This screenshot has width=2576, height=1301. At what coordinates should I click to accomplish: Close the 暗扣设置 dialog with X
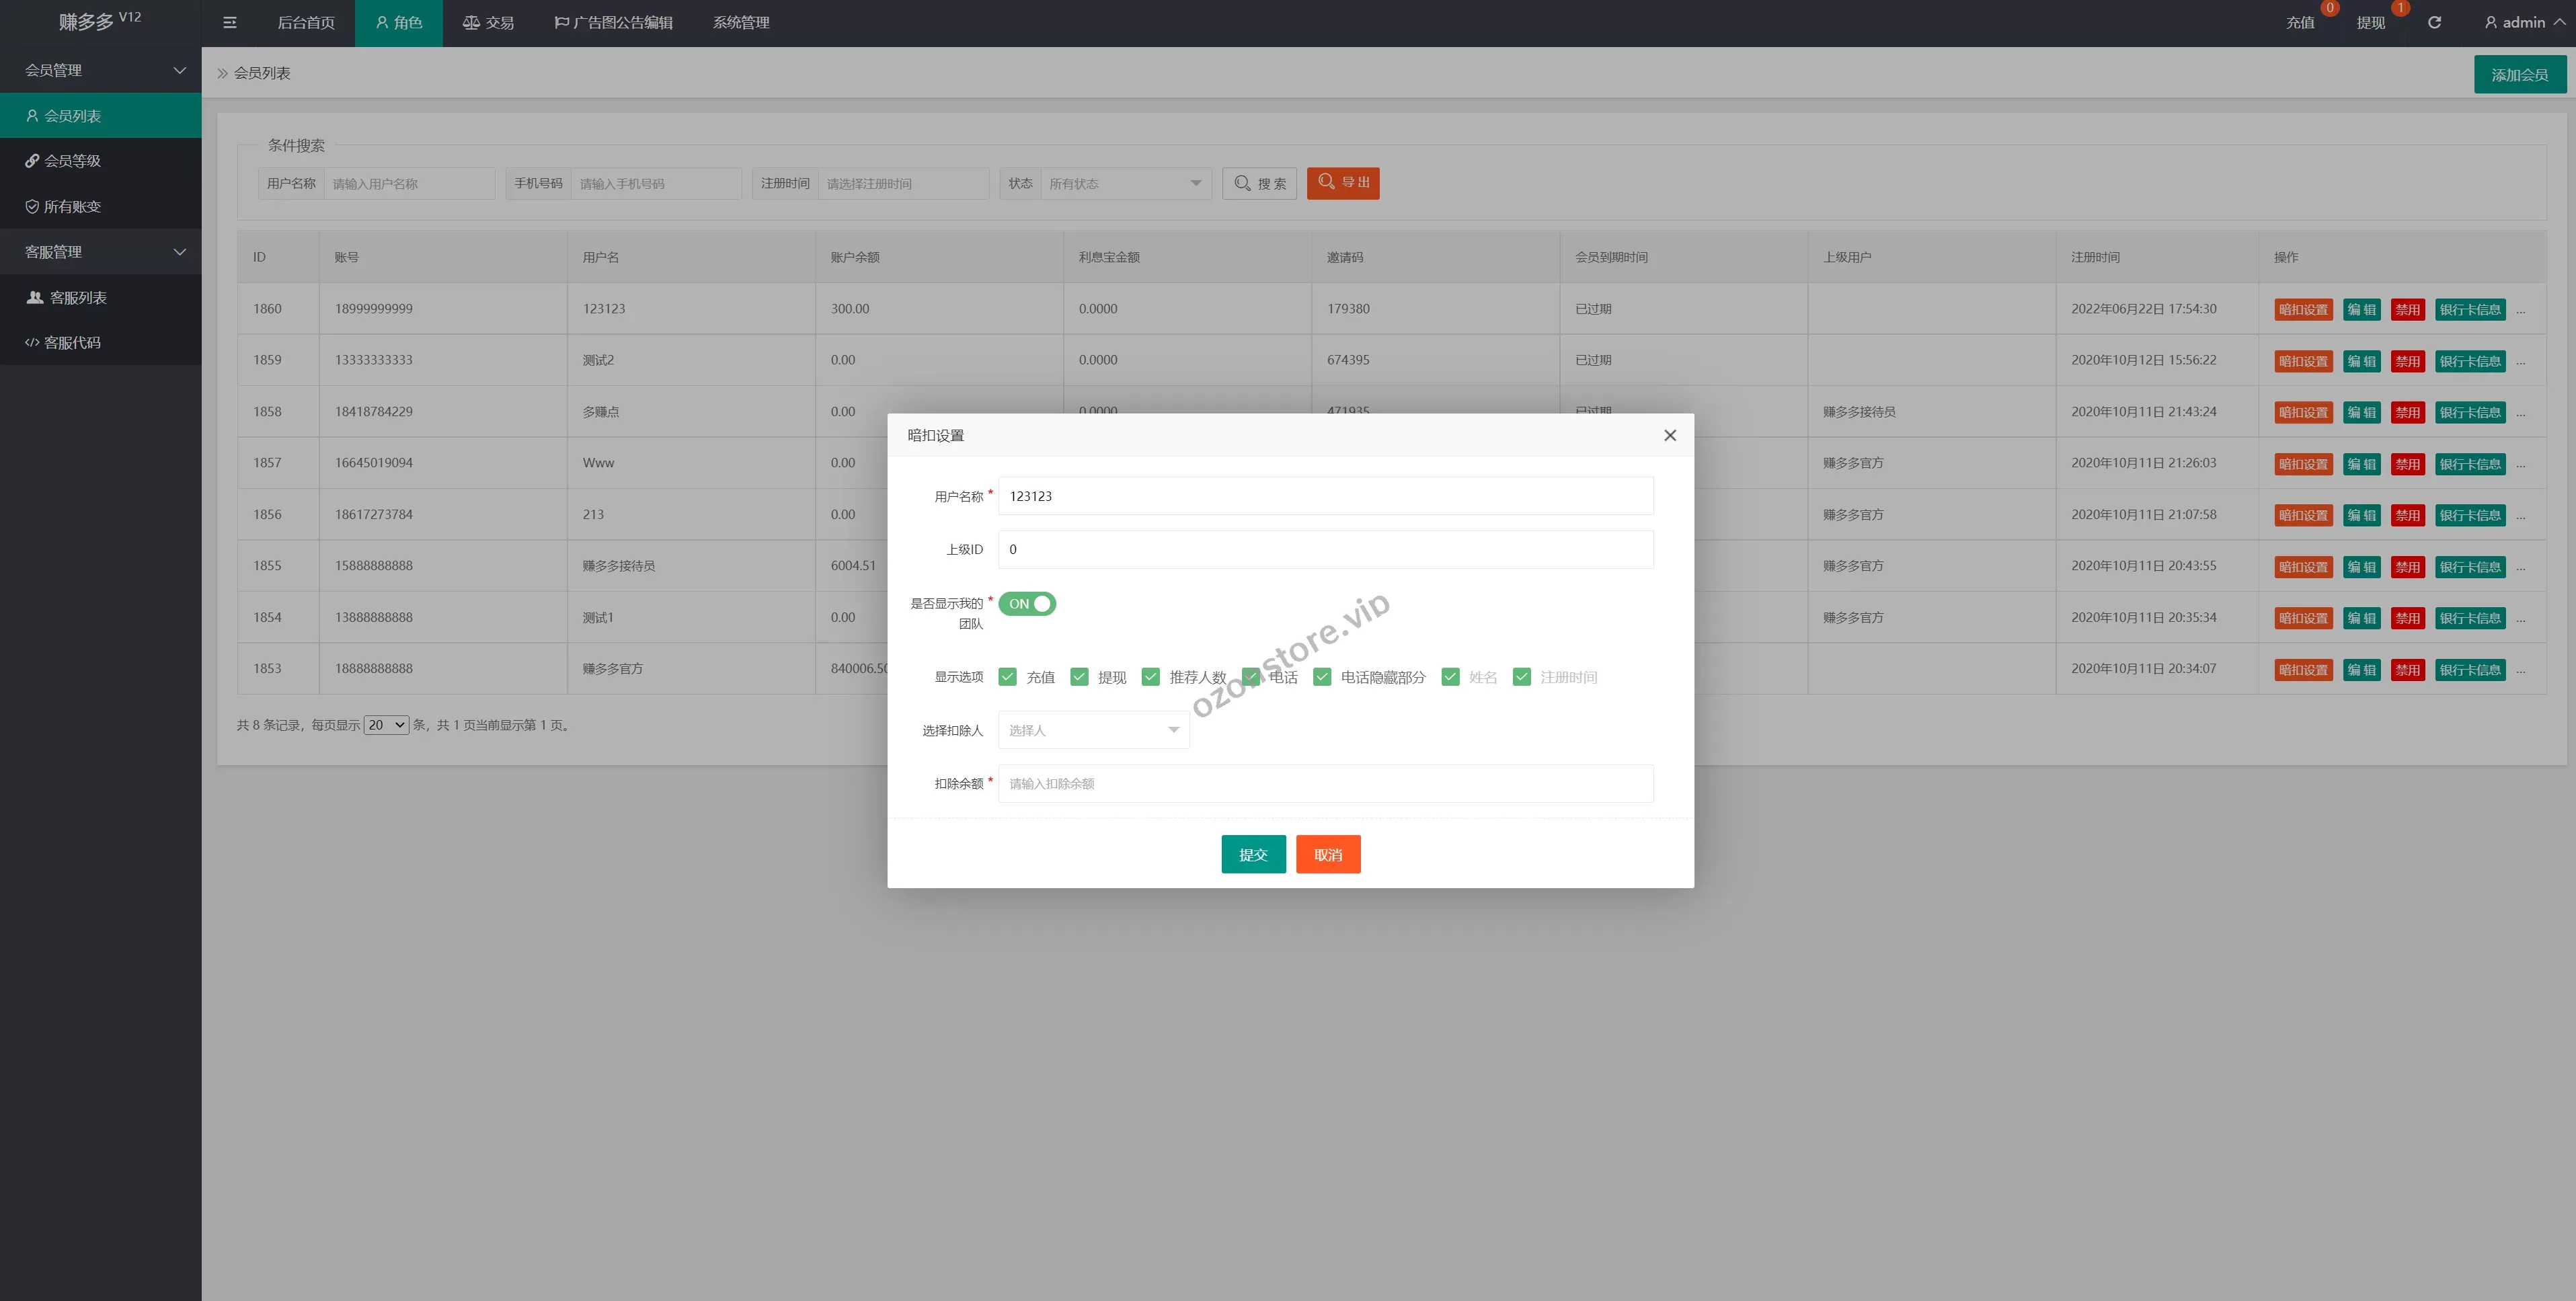(x=1669, y=435)
